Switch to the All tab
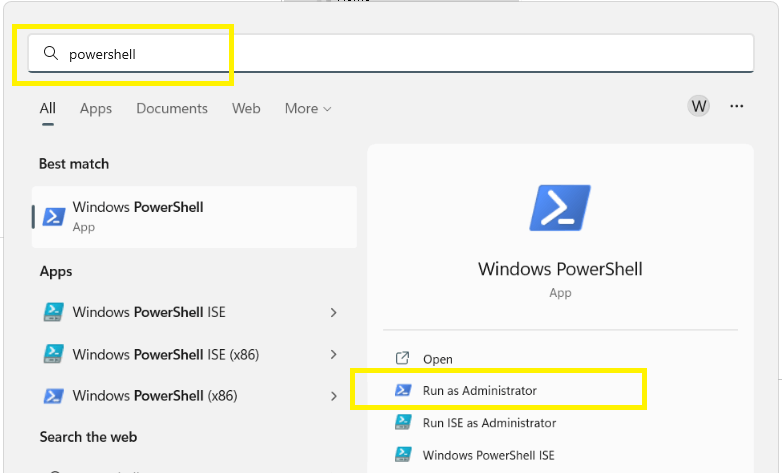The width and height of the screenshot is (782, 473). pyautogui.click(x=48, y=108)
